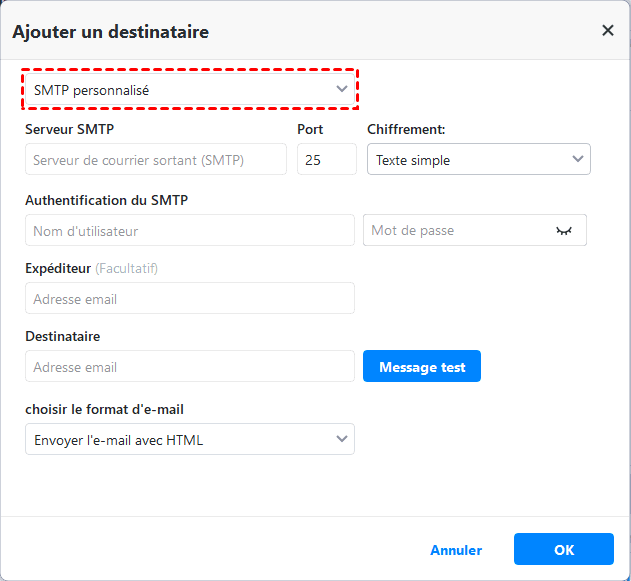This screenshot has width=631, height=581.
Task: Click the Authentification du SMTP label
Action: click(106, 200)
